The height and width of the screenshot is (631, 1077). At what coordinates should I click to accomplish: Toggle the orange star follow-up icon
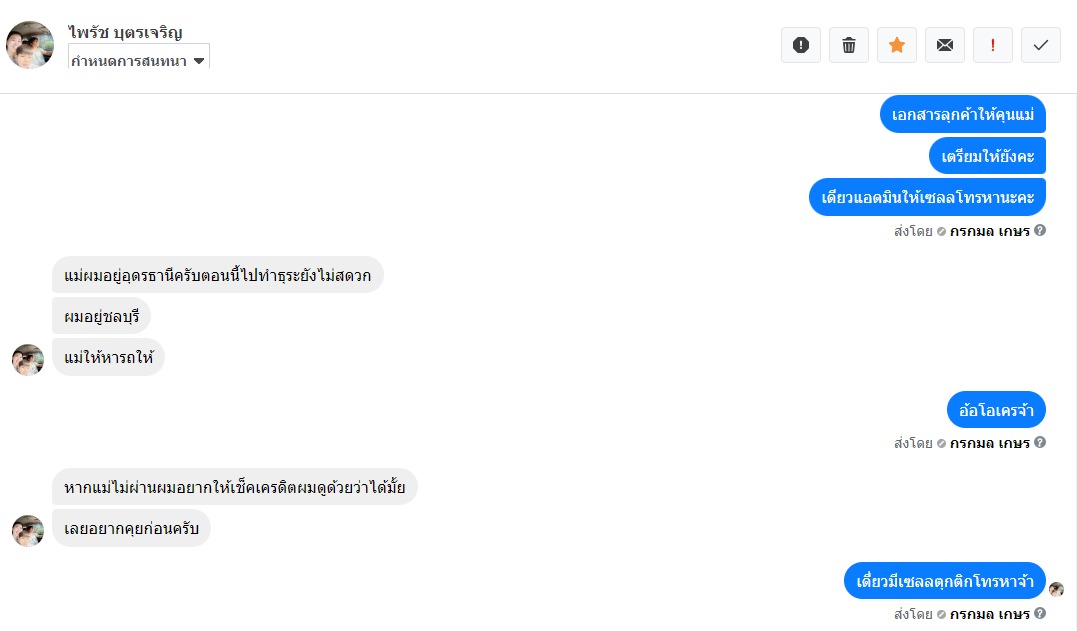[897, 45]
